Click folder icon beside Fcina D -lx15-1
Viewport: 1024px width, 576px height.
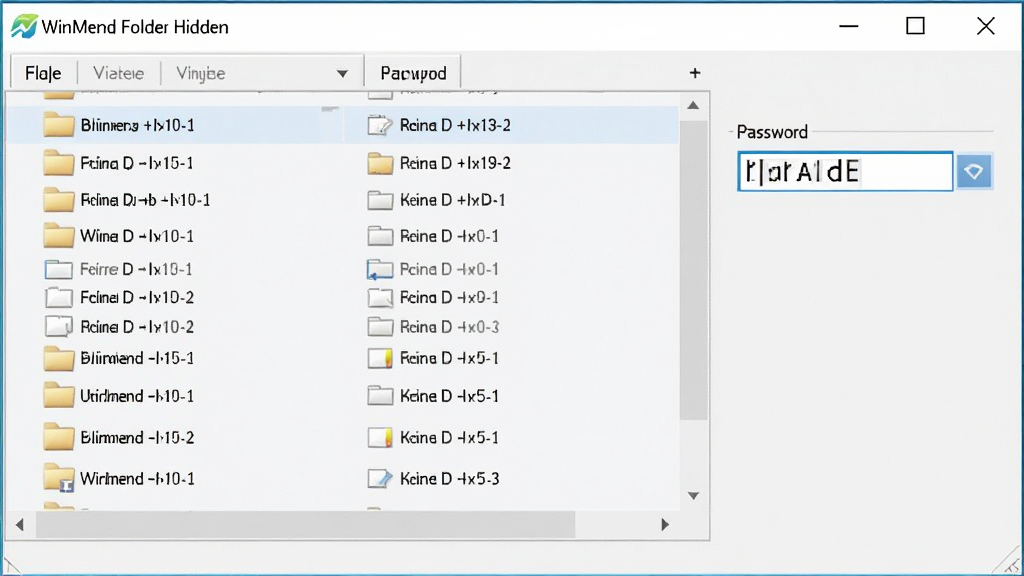(59, 163)
